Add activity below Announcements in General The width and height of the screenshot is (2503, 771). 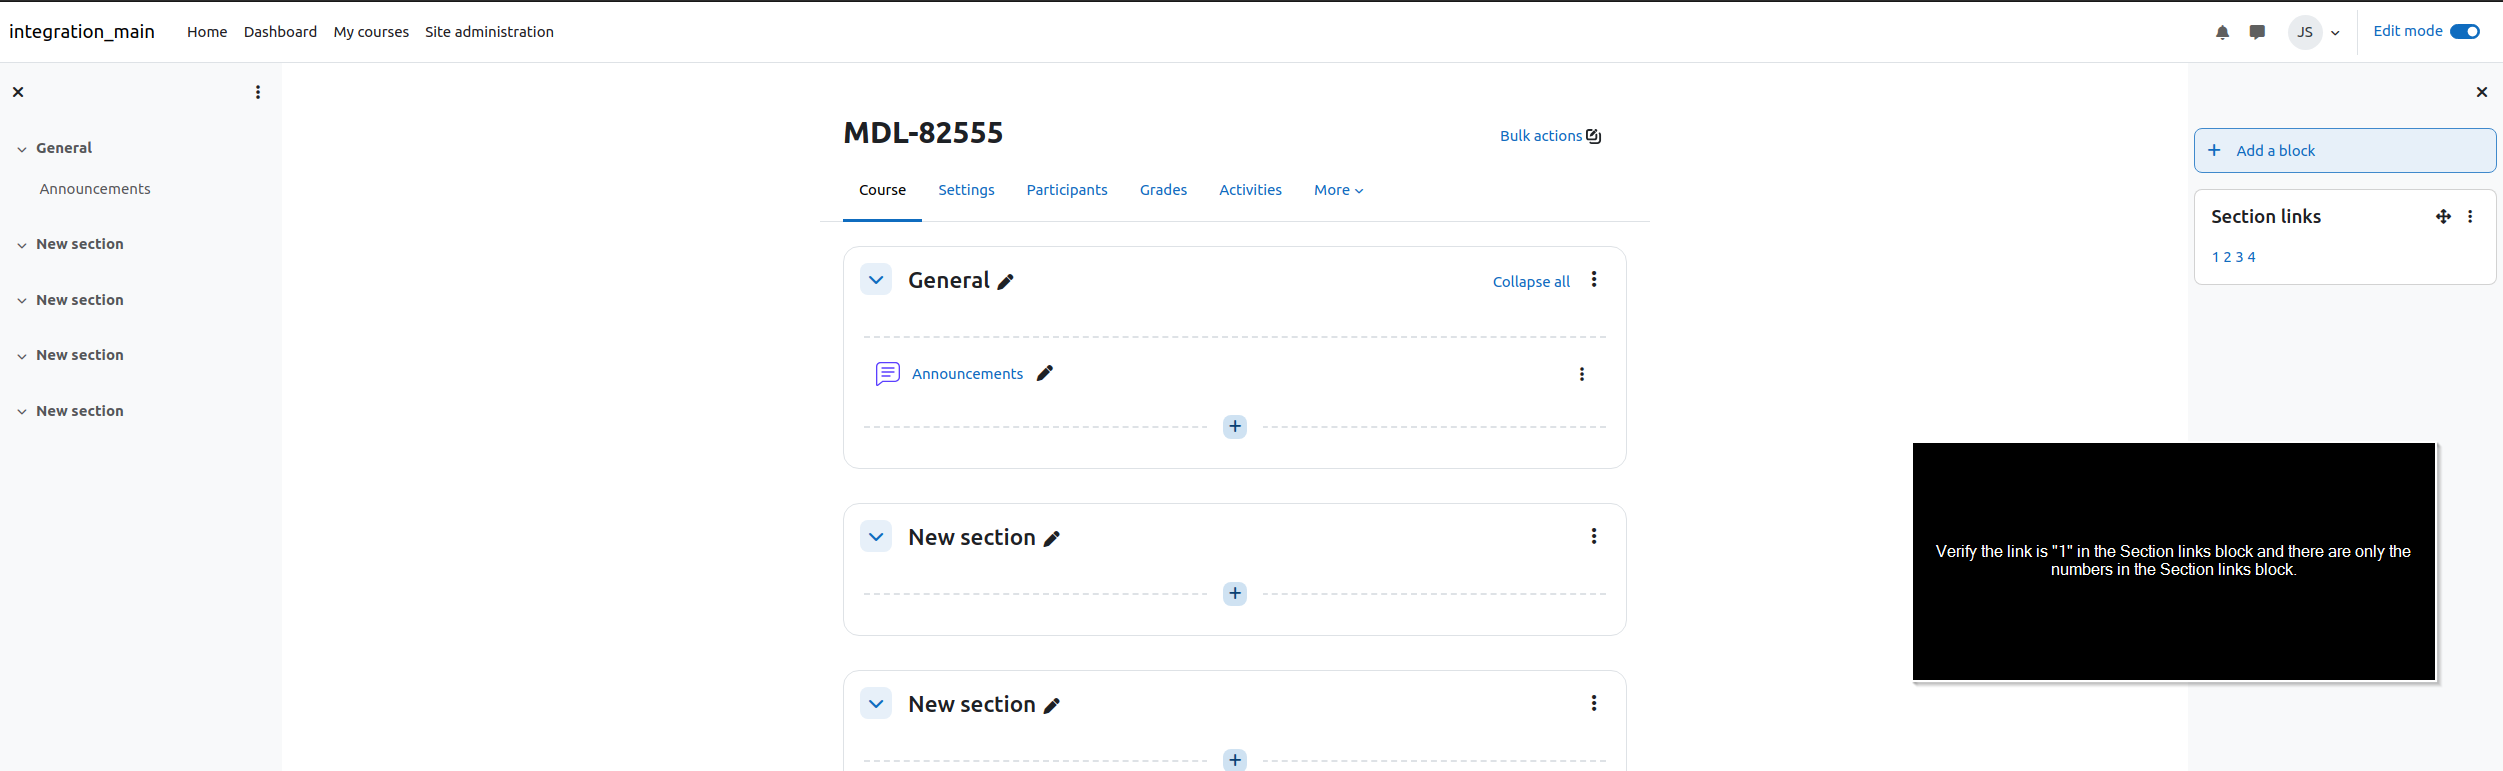(1235, 427)
